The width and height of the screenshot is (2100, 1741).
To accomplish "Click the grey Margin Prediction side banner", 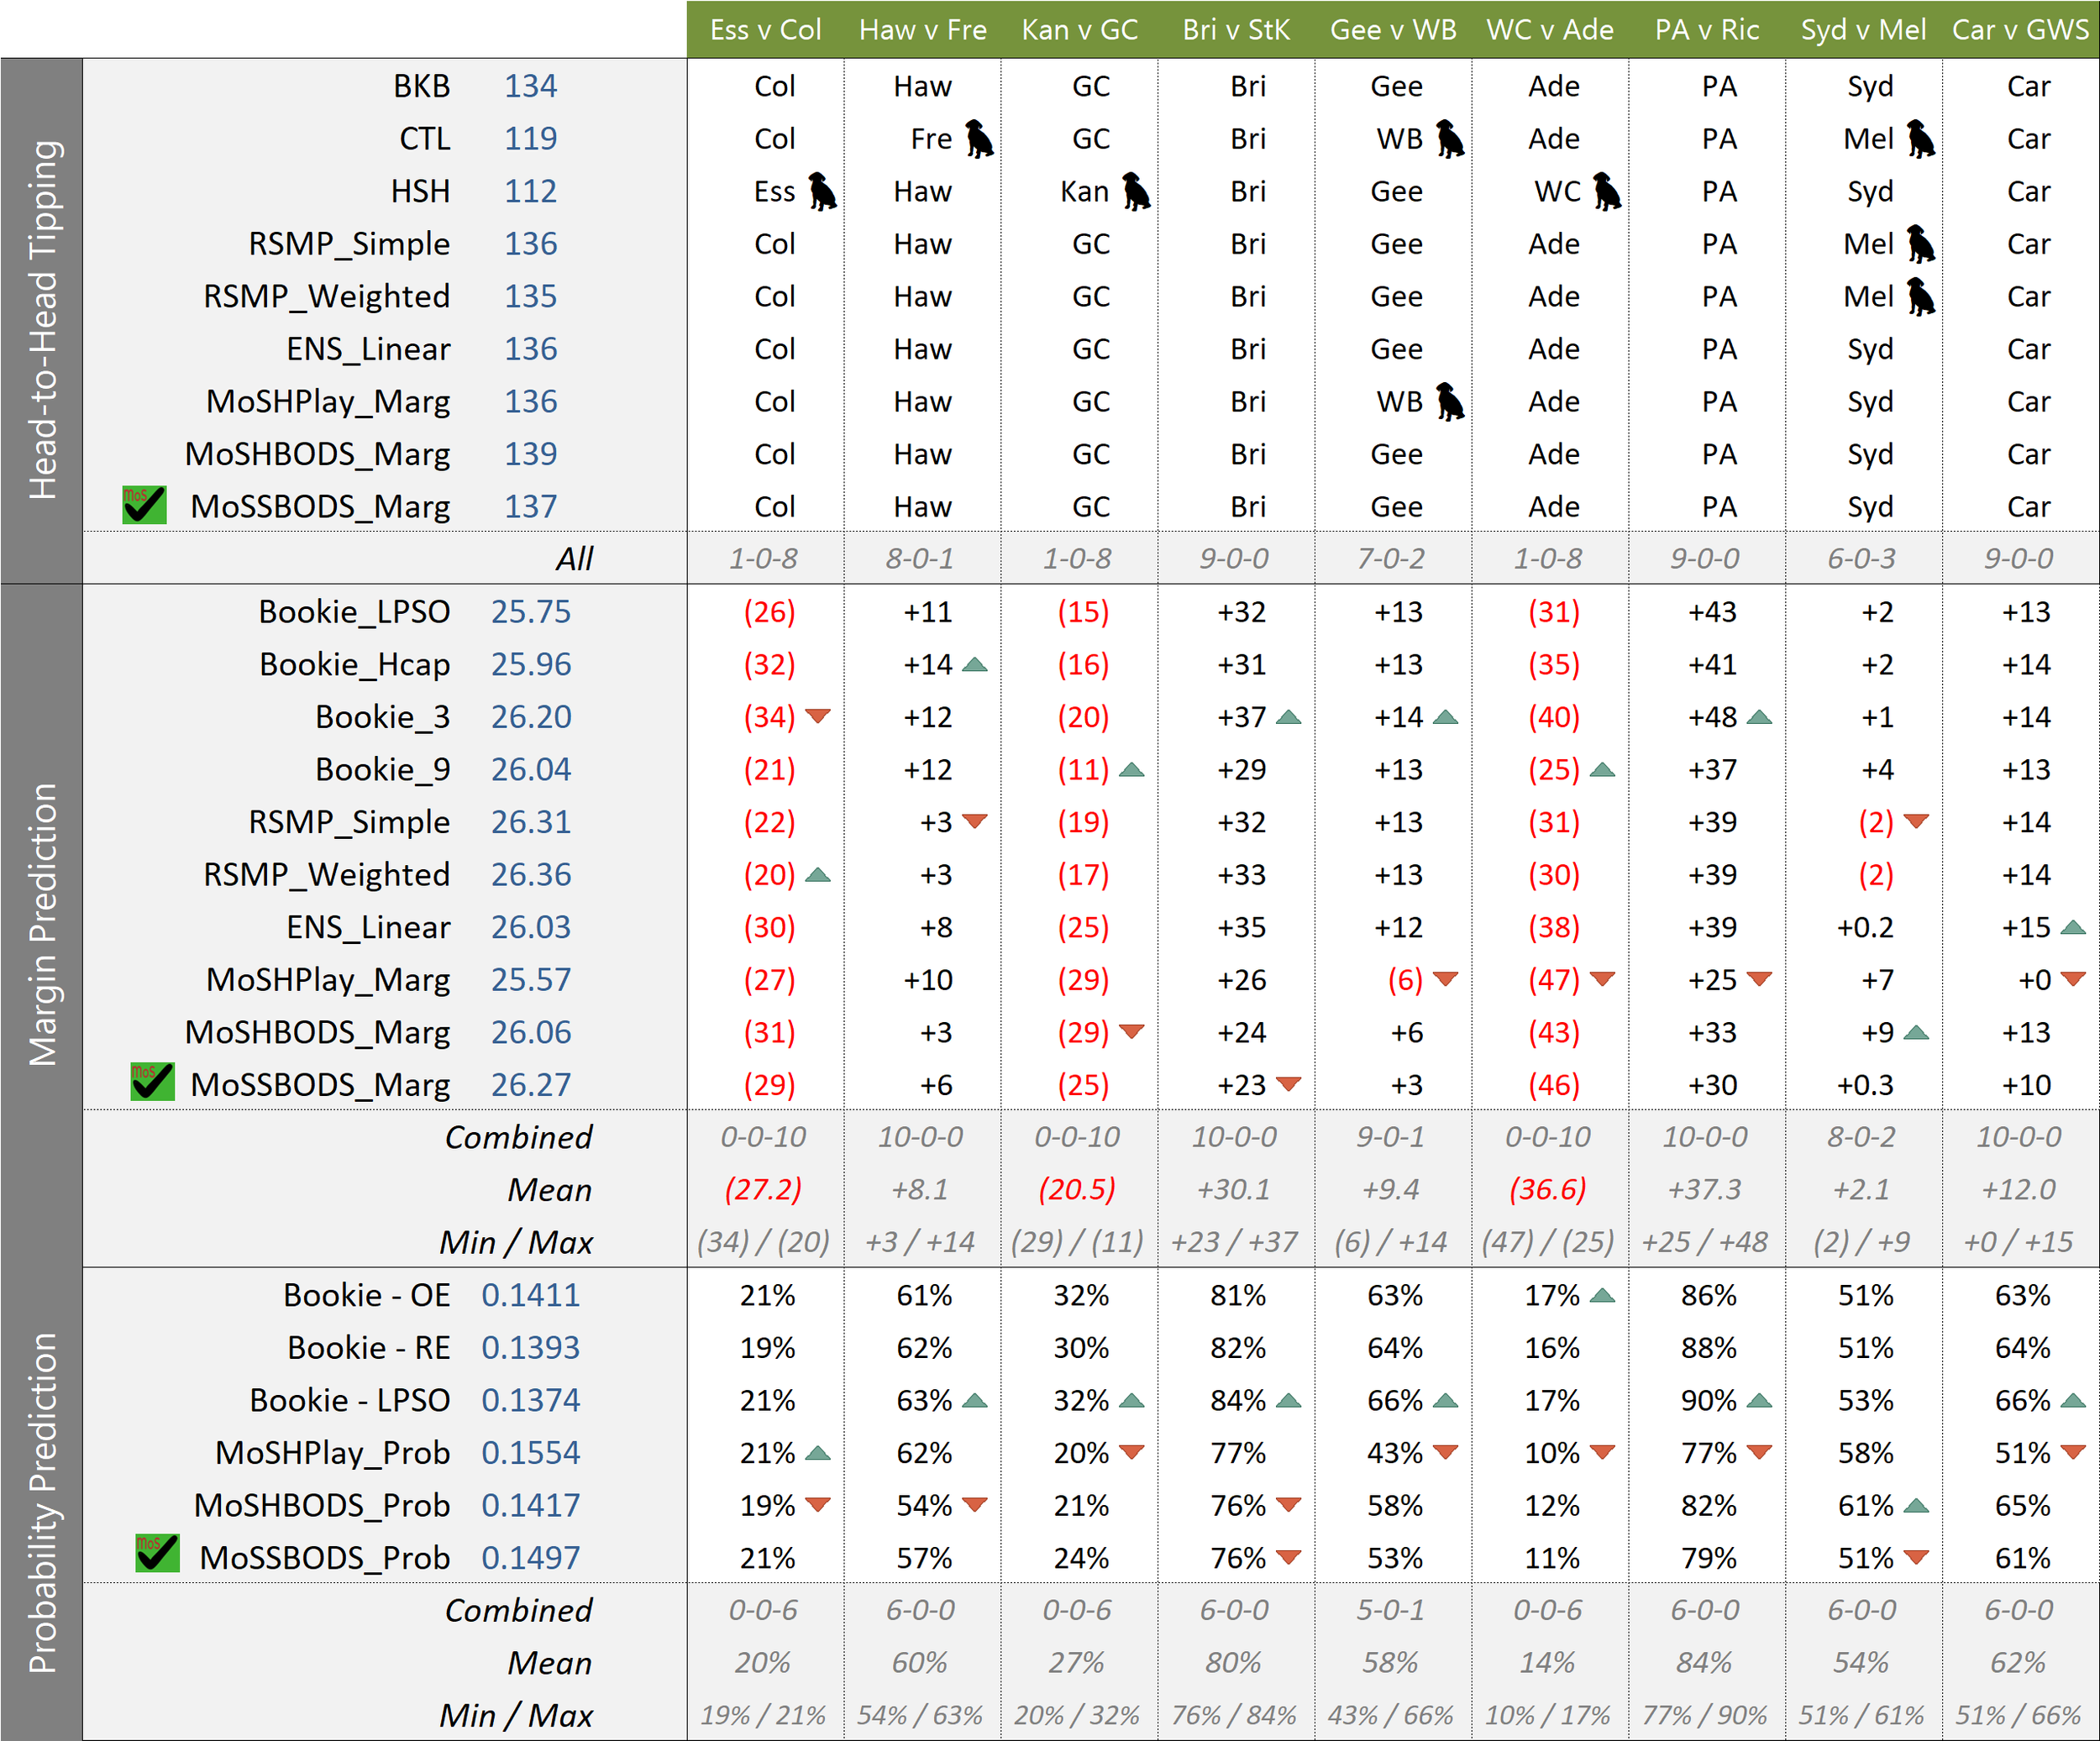I will pos(42,925).
